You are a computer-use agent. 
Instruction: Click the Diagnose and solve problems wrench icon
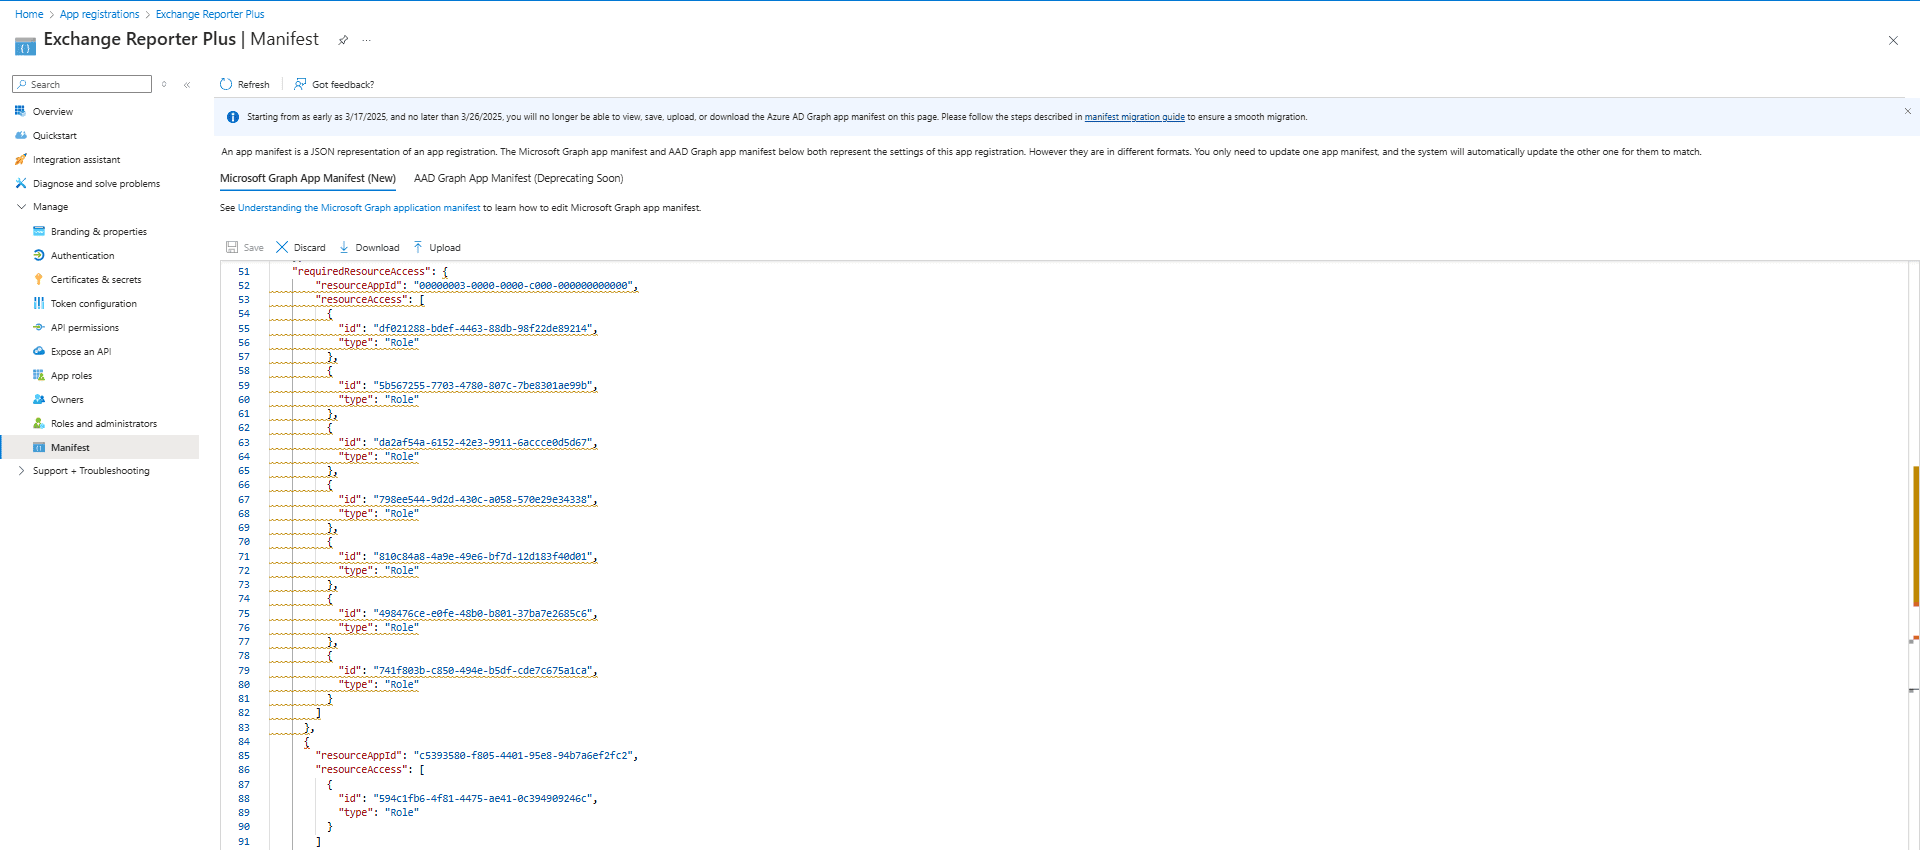20,183
